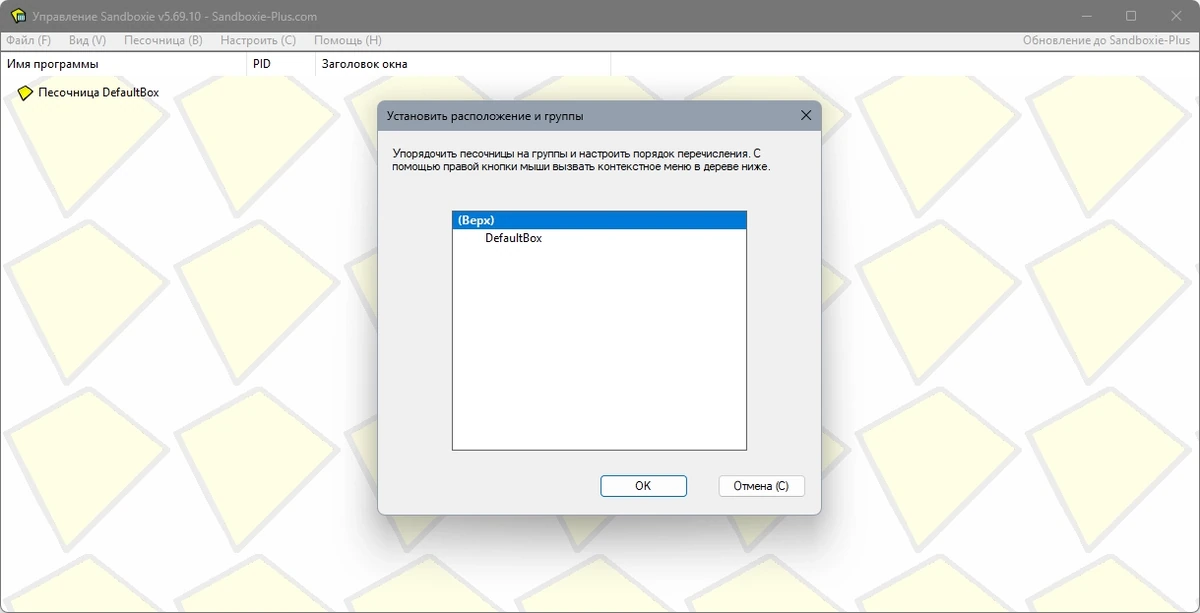Screen dimensions: 1200x613
Task: Select the DefaultBox item in the dialog tree
Action: point(513,239)
